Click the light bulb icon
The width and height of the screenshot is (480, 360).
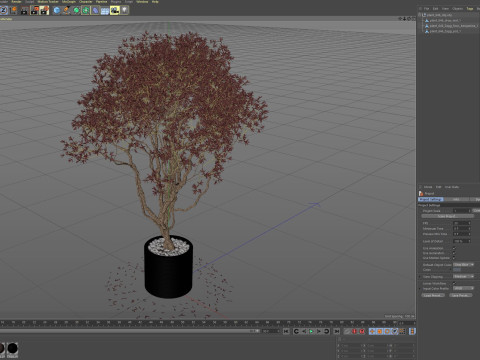point(124,10)
